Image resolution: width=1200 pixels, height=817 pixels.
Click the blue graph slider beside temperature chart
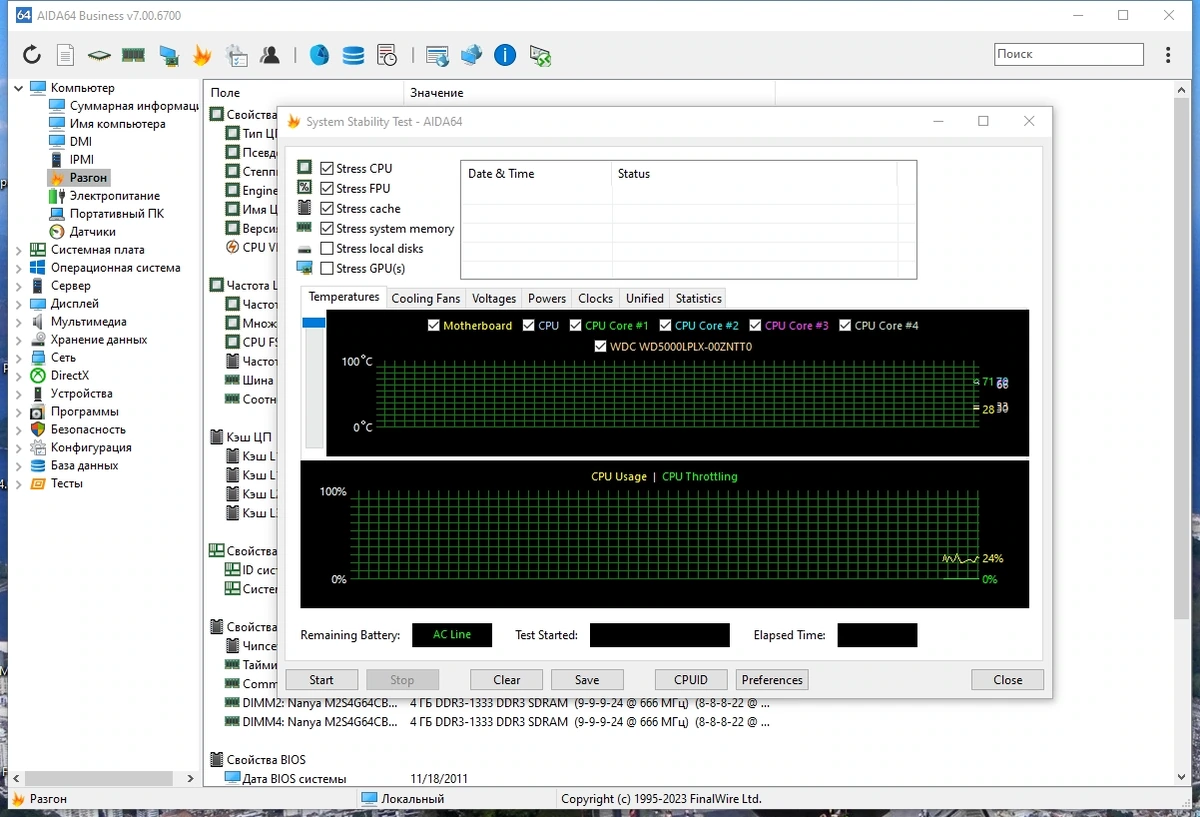pos(314,323)
